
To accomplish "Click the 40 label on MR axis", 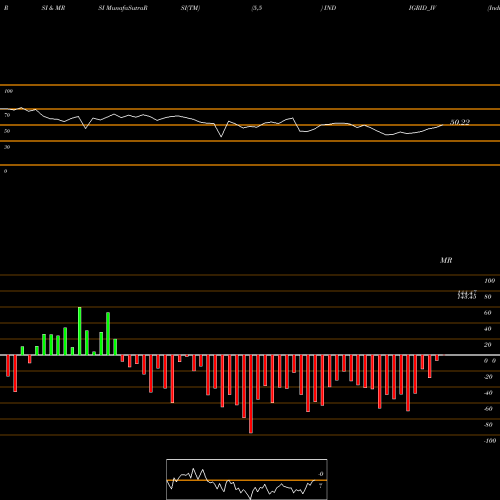I will (488, 329).
